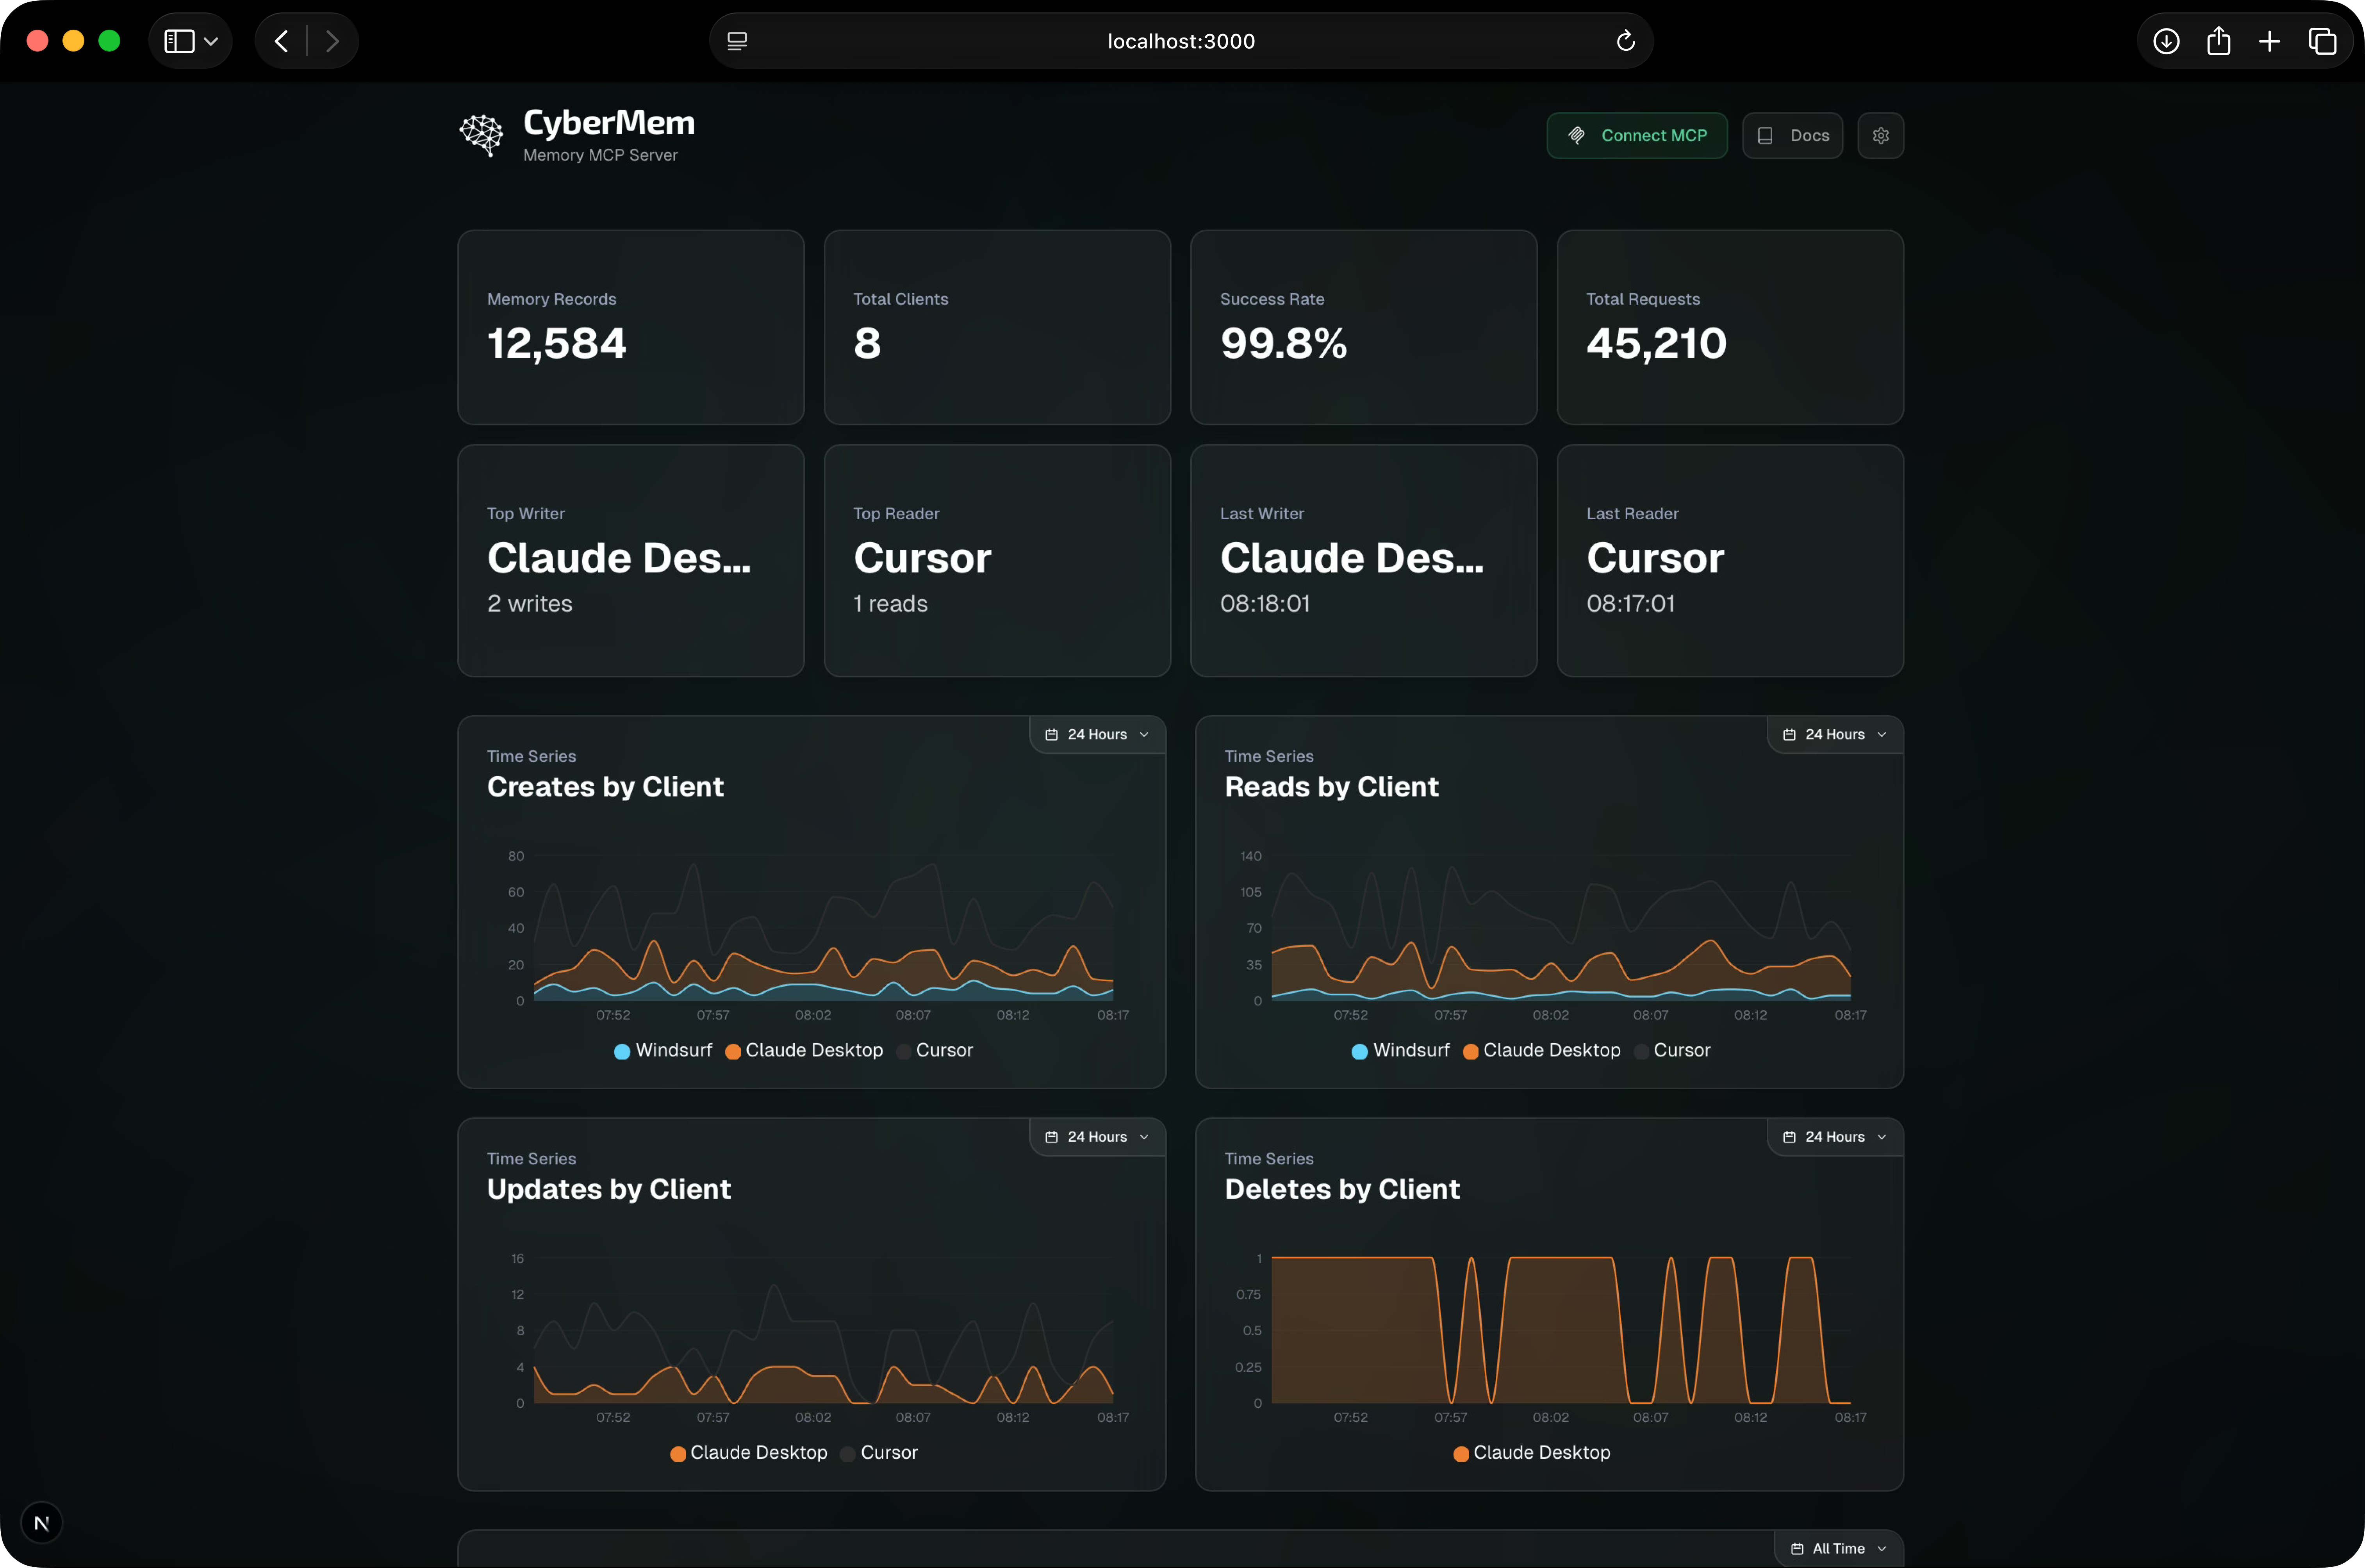The image size is (2365, 1568).
Task: Open Safari tab overview
Action: 2322,41
